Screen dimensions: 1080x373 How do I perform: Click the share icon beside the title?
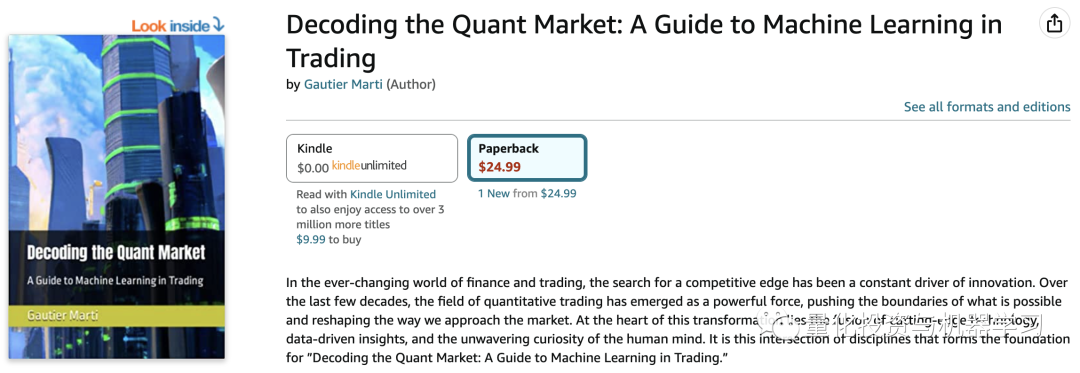(x=1054, y=25)
